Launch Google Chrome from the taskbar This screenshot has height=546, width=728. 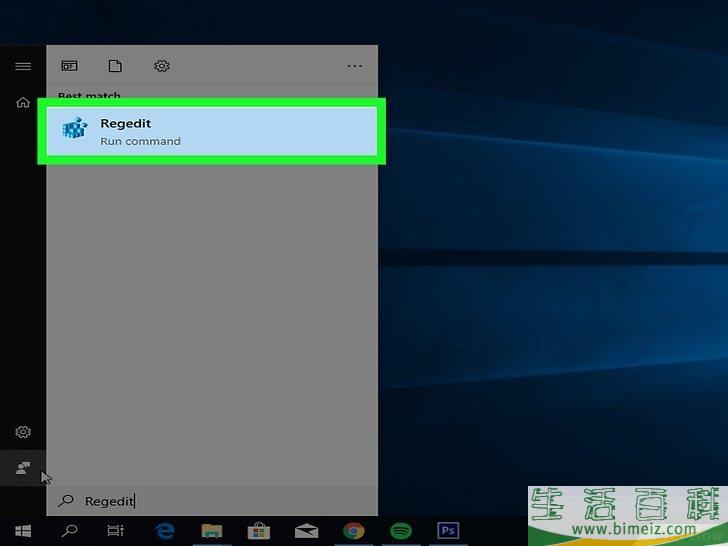353,531
